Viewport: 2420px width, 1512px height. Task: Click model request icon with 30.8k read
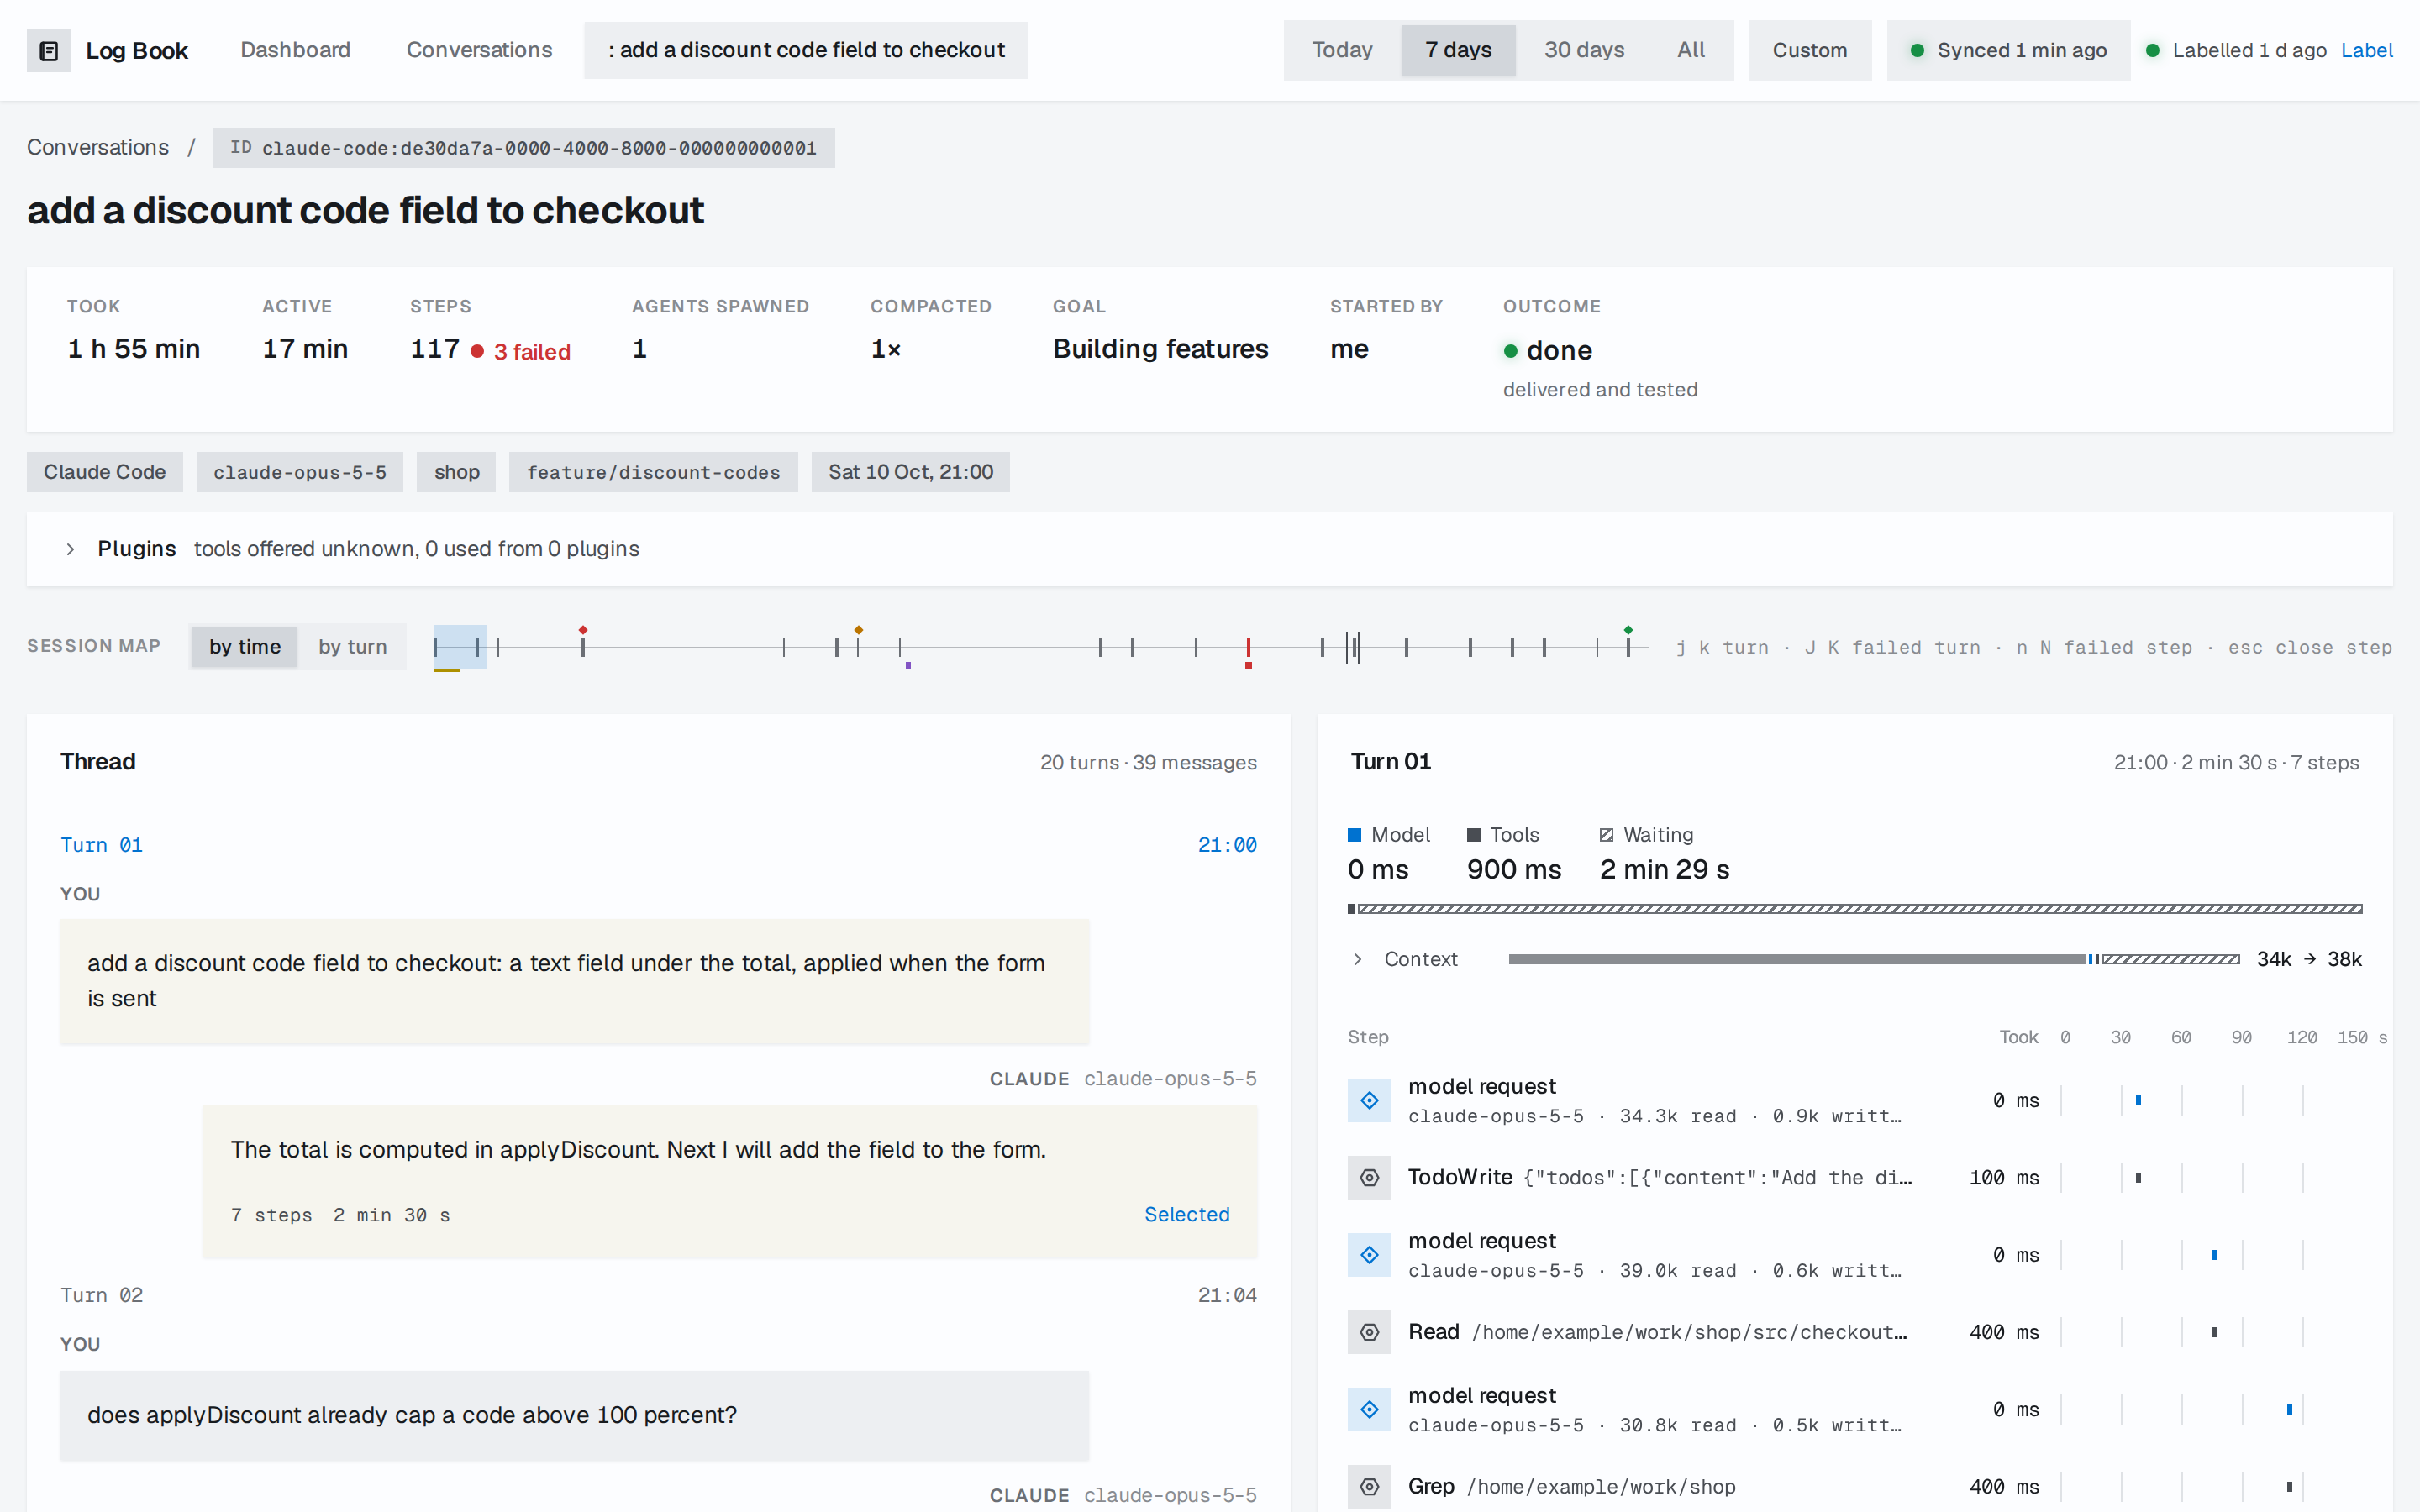pos(1369,1409)
